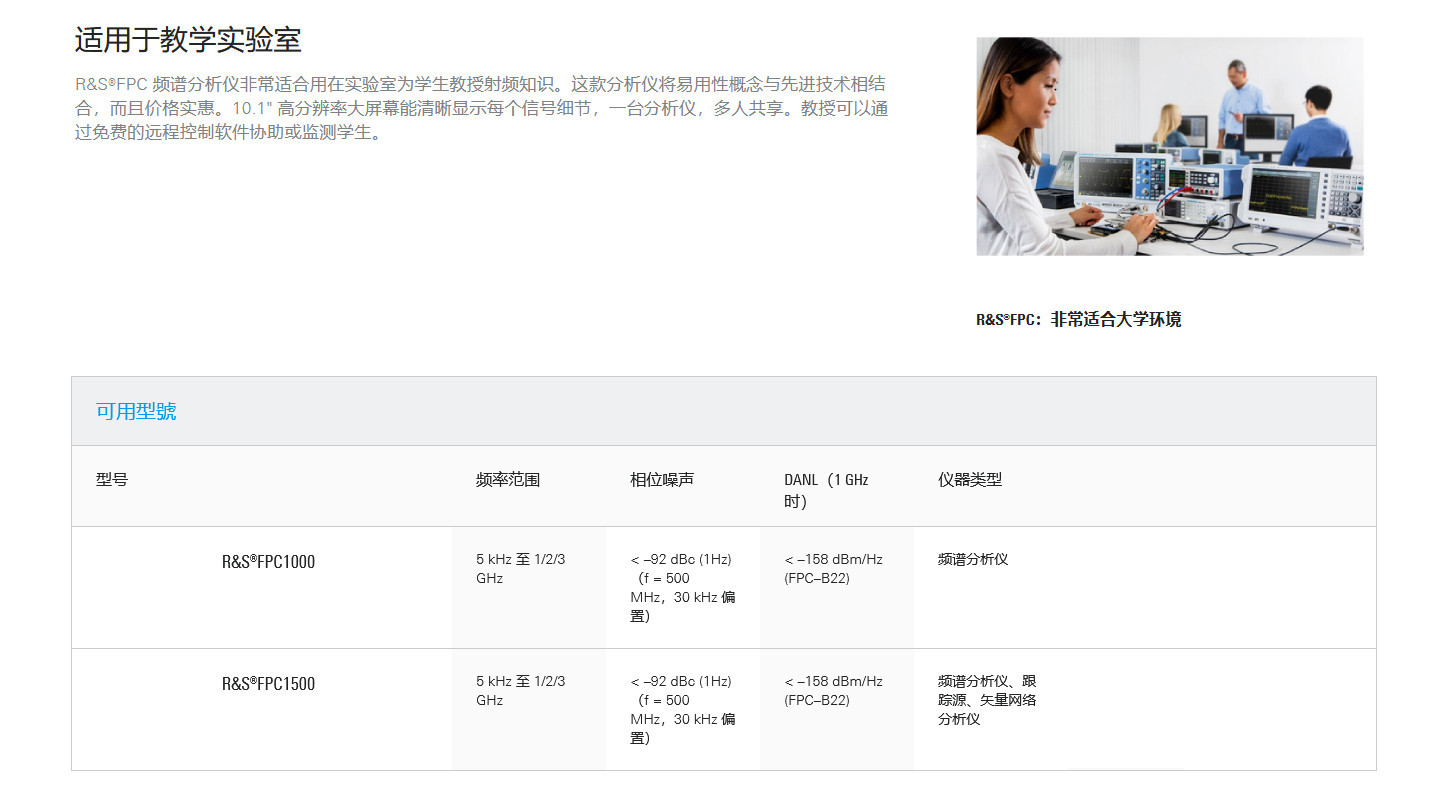Open the R&S®FPC1500 model link
1444x785 pixels.
[x=268, y=684]
